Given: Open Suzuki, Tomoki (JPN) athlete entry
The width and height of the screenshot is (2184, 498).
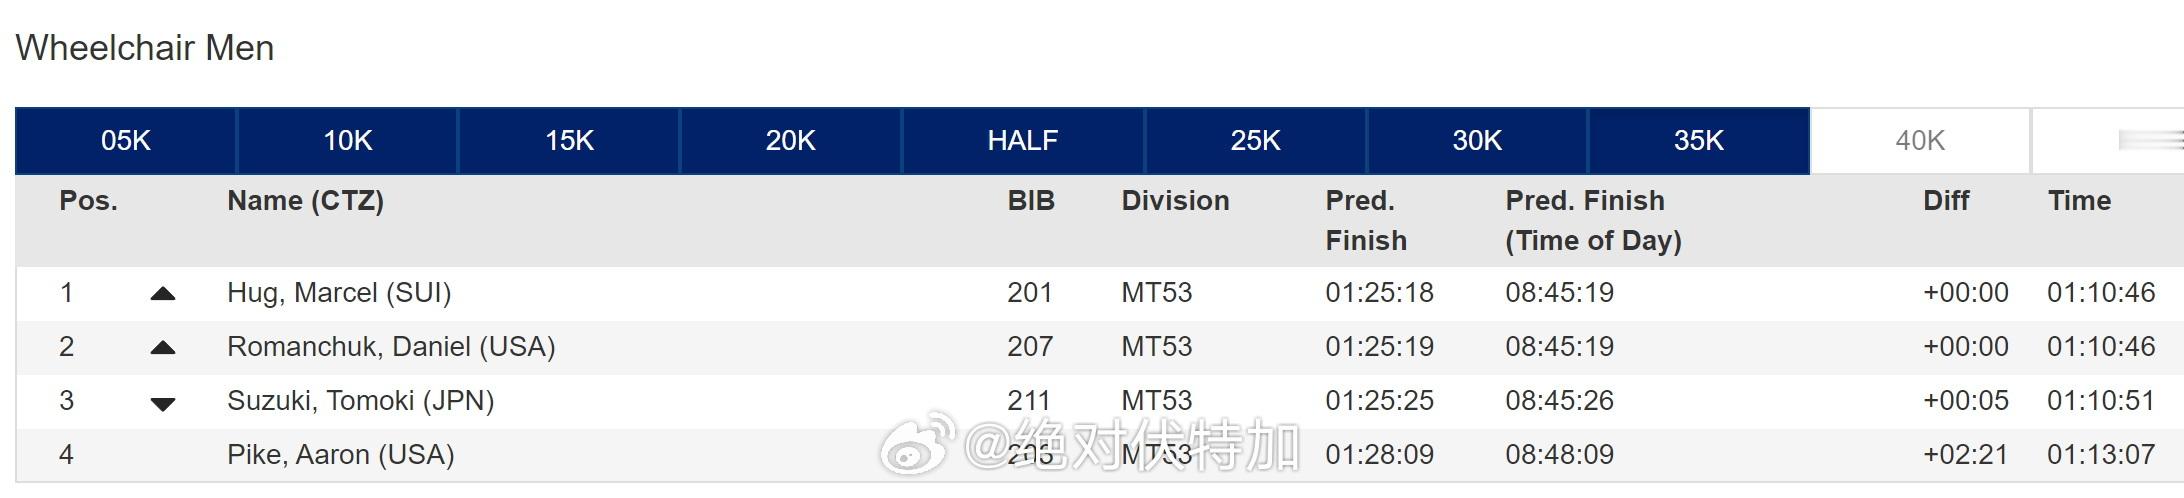Looking at the screenshot, I should pyautogui.click(x=361, y=401).
